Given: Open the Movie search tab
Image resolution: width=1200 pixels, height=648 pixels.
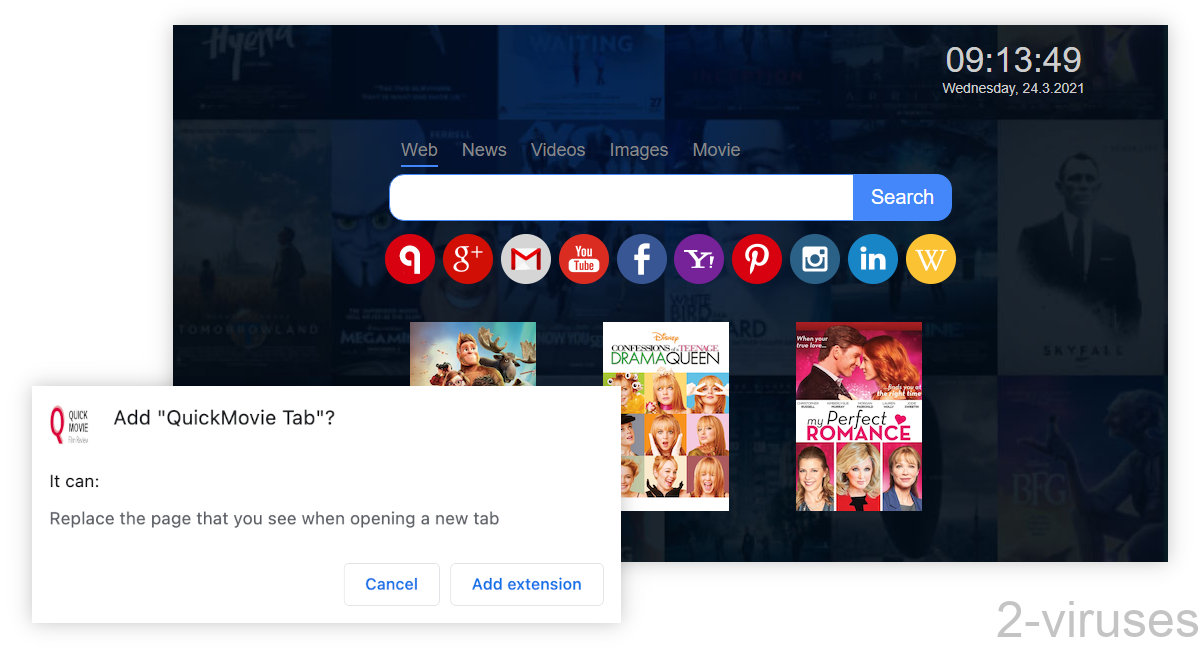Looking at the screenshot, I should tap(716, 150).
